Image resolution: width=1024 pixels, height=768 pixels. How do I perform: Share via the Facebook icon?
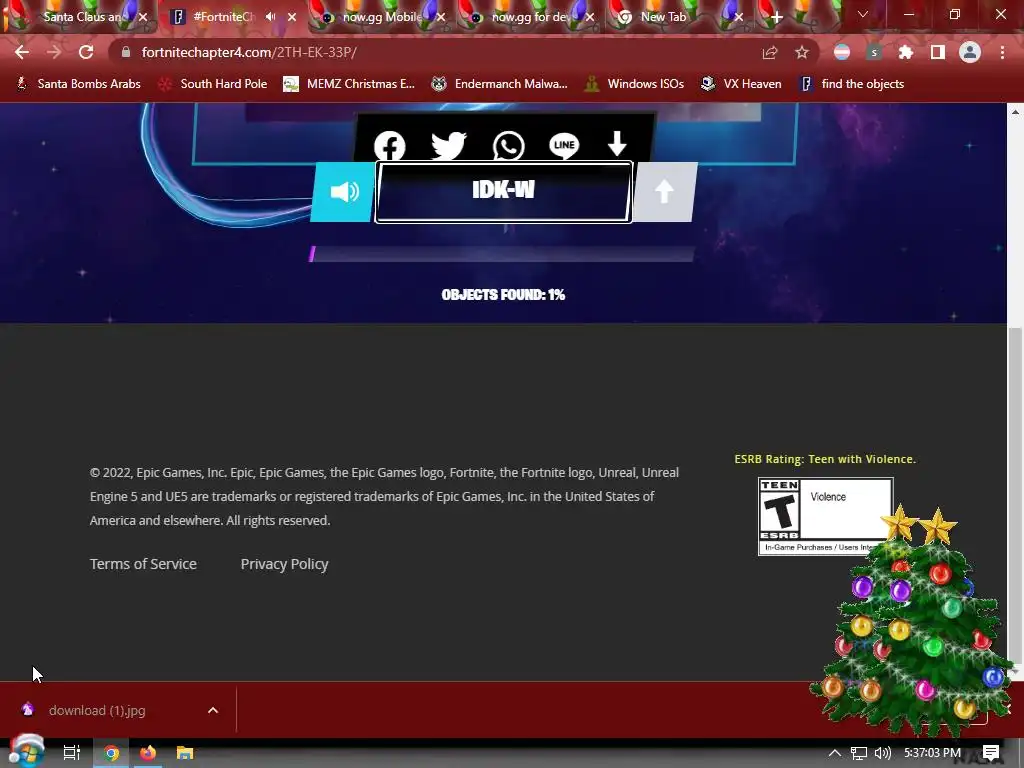pyautogui.click(x=390, y=145)
